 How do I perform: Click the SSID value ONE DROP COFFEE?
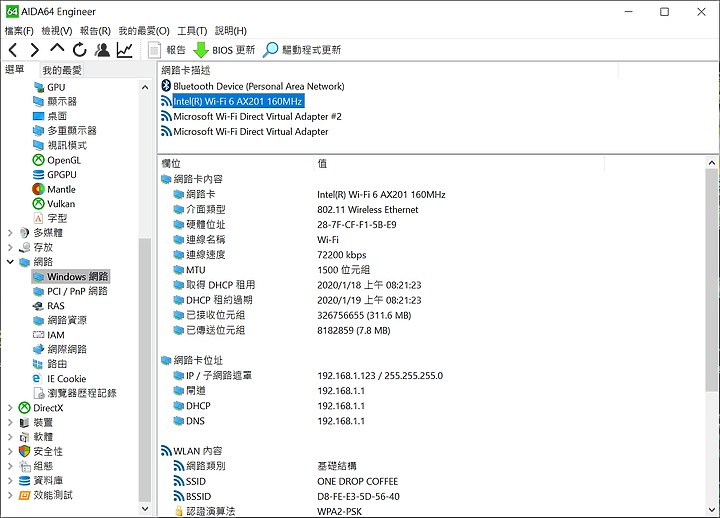point(358,481)
